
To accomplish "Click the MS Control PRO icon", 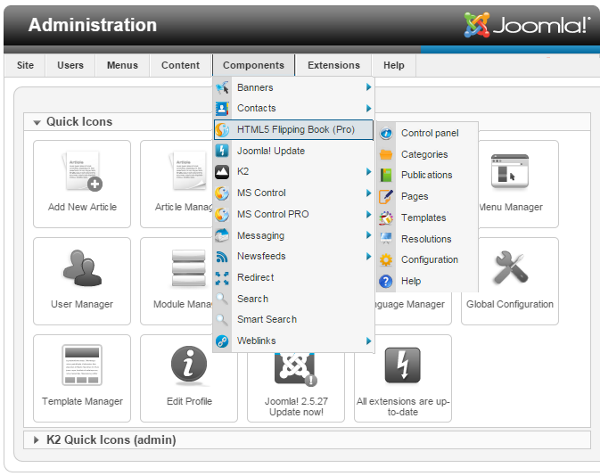I will pyautogui.click(x=222, y=214).
